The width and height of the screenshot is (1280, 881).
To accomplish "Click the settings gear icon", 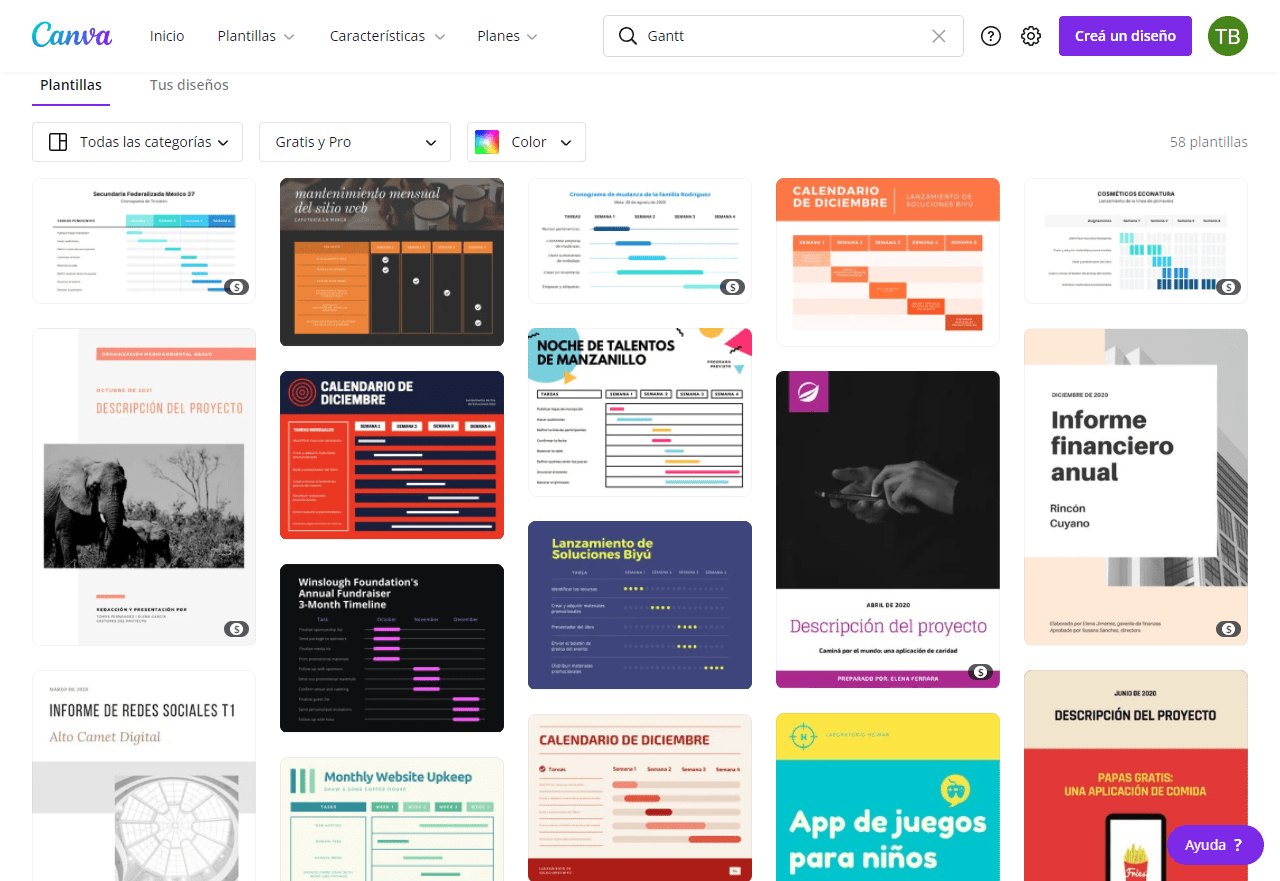I will [x=1030, y=35].
